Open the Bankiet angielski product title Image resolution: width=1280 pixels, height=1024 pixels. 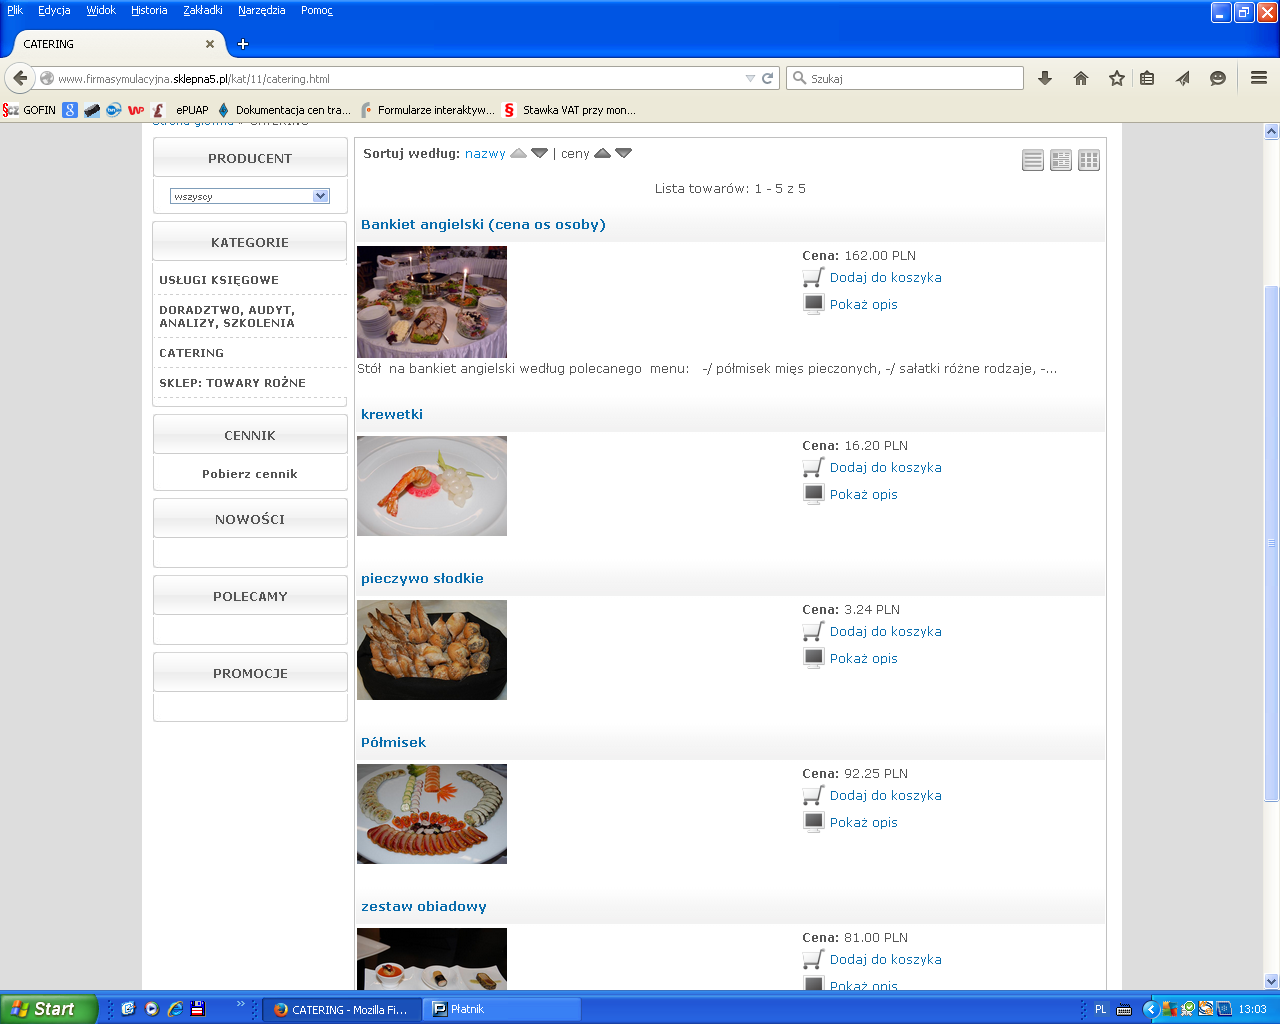tap(483, 224)
